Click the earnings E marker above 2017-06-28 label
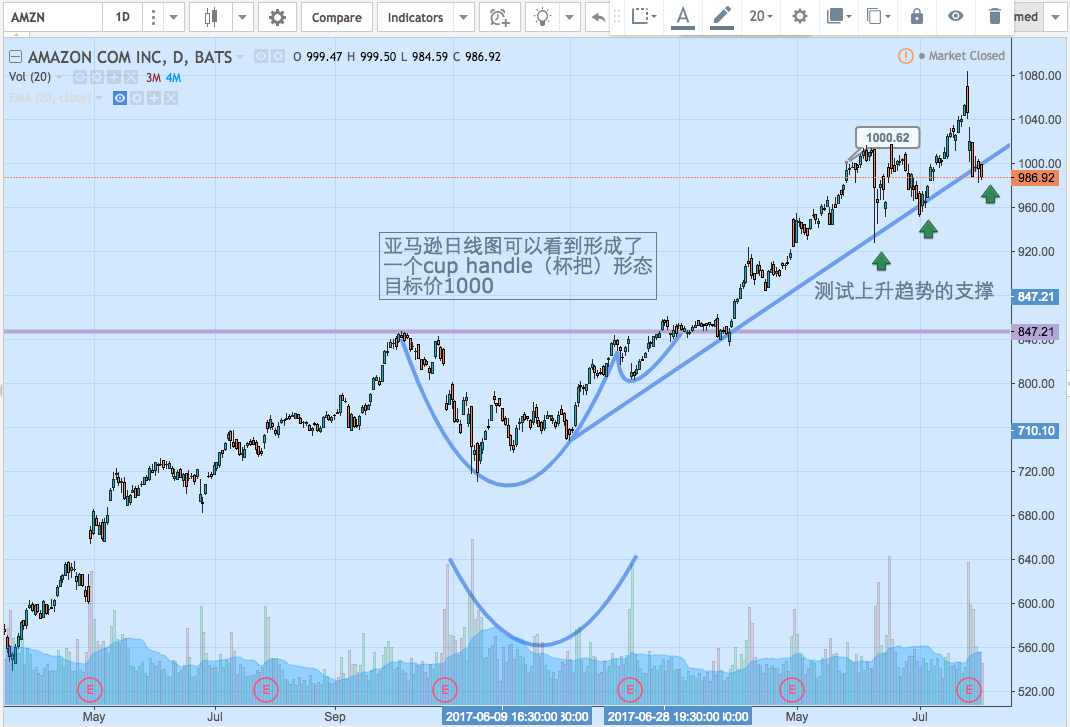The height and width of the screenshot is (727, 1070). [x=629, y=690]
